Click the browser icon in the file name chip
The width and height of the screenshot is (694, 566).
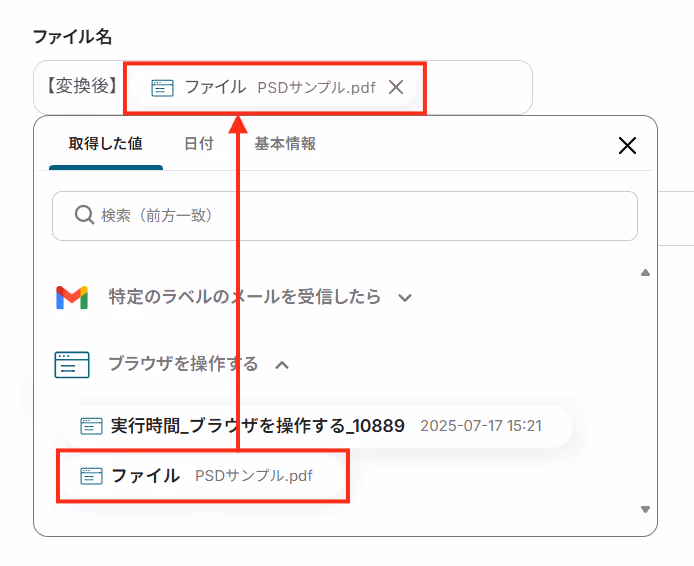click(162, 88)
